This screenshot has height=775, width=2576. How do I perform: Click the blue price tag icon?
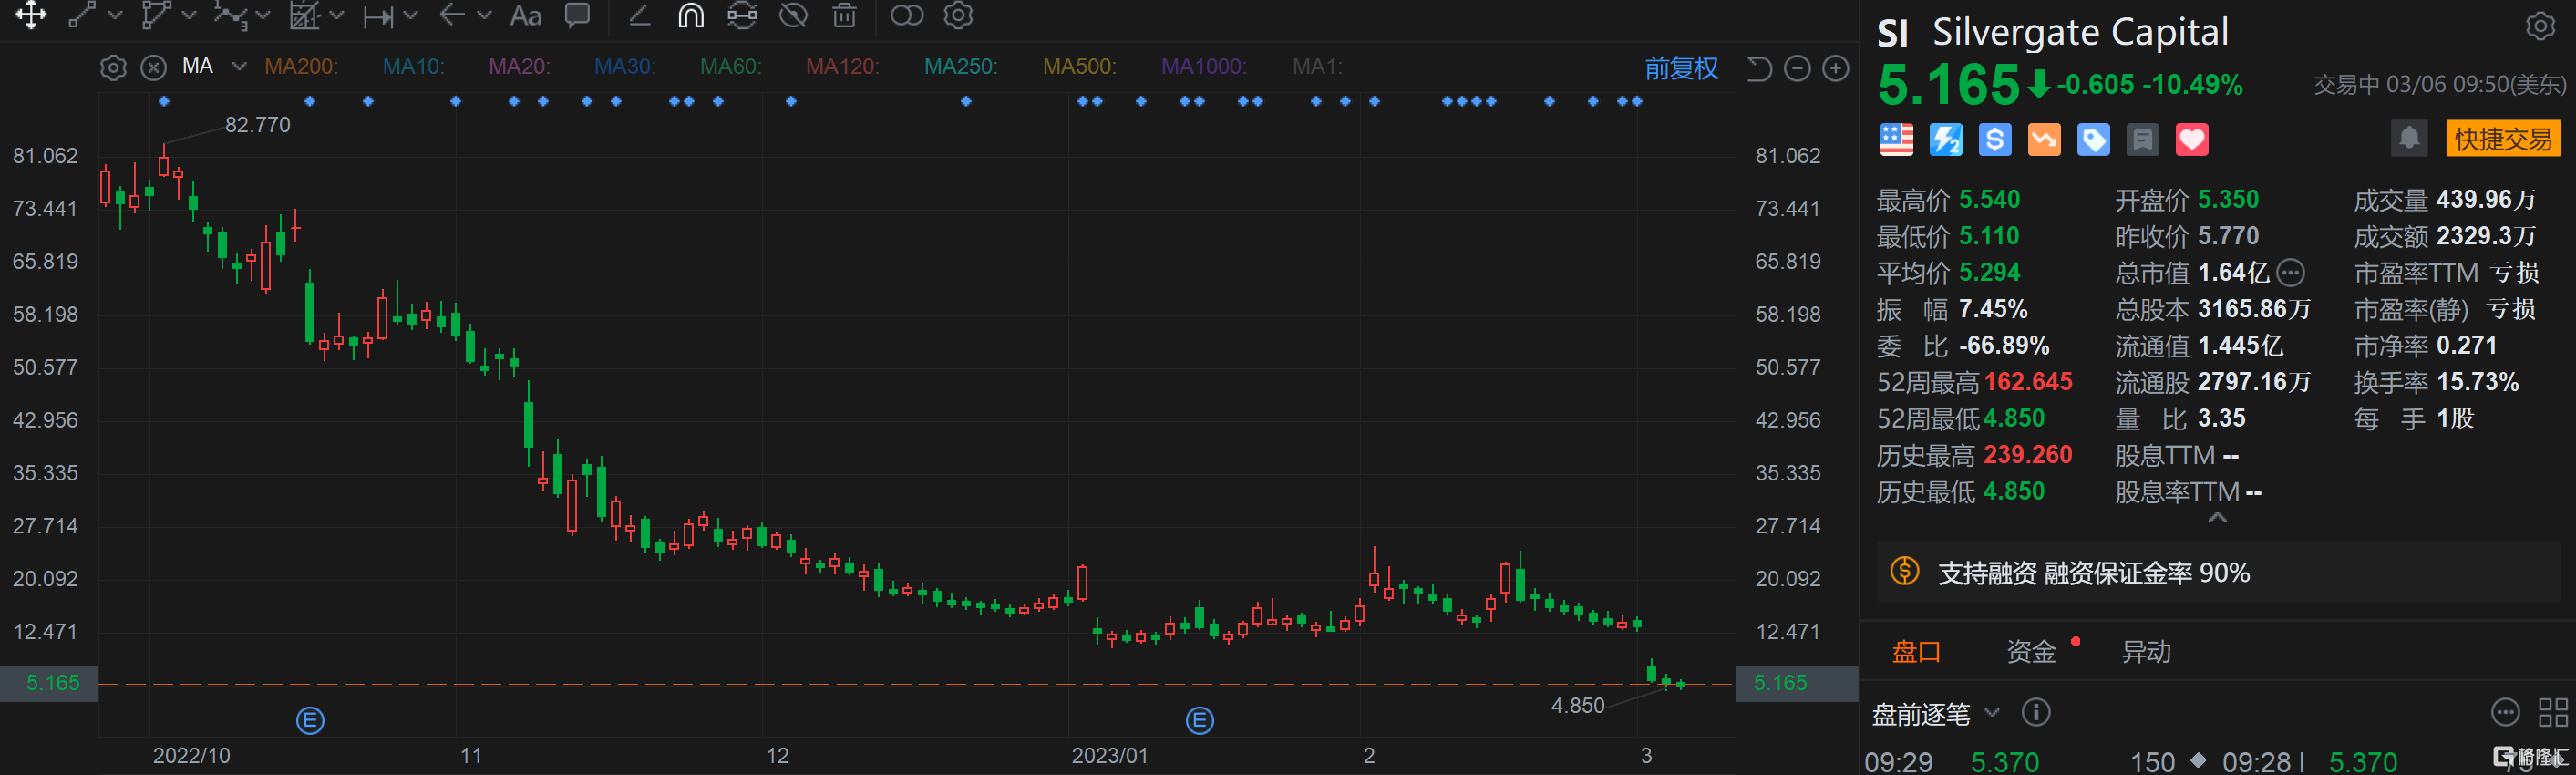(x=2093, y=140)
